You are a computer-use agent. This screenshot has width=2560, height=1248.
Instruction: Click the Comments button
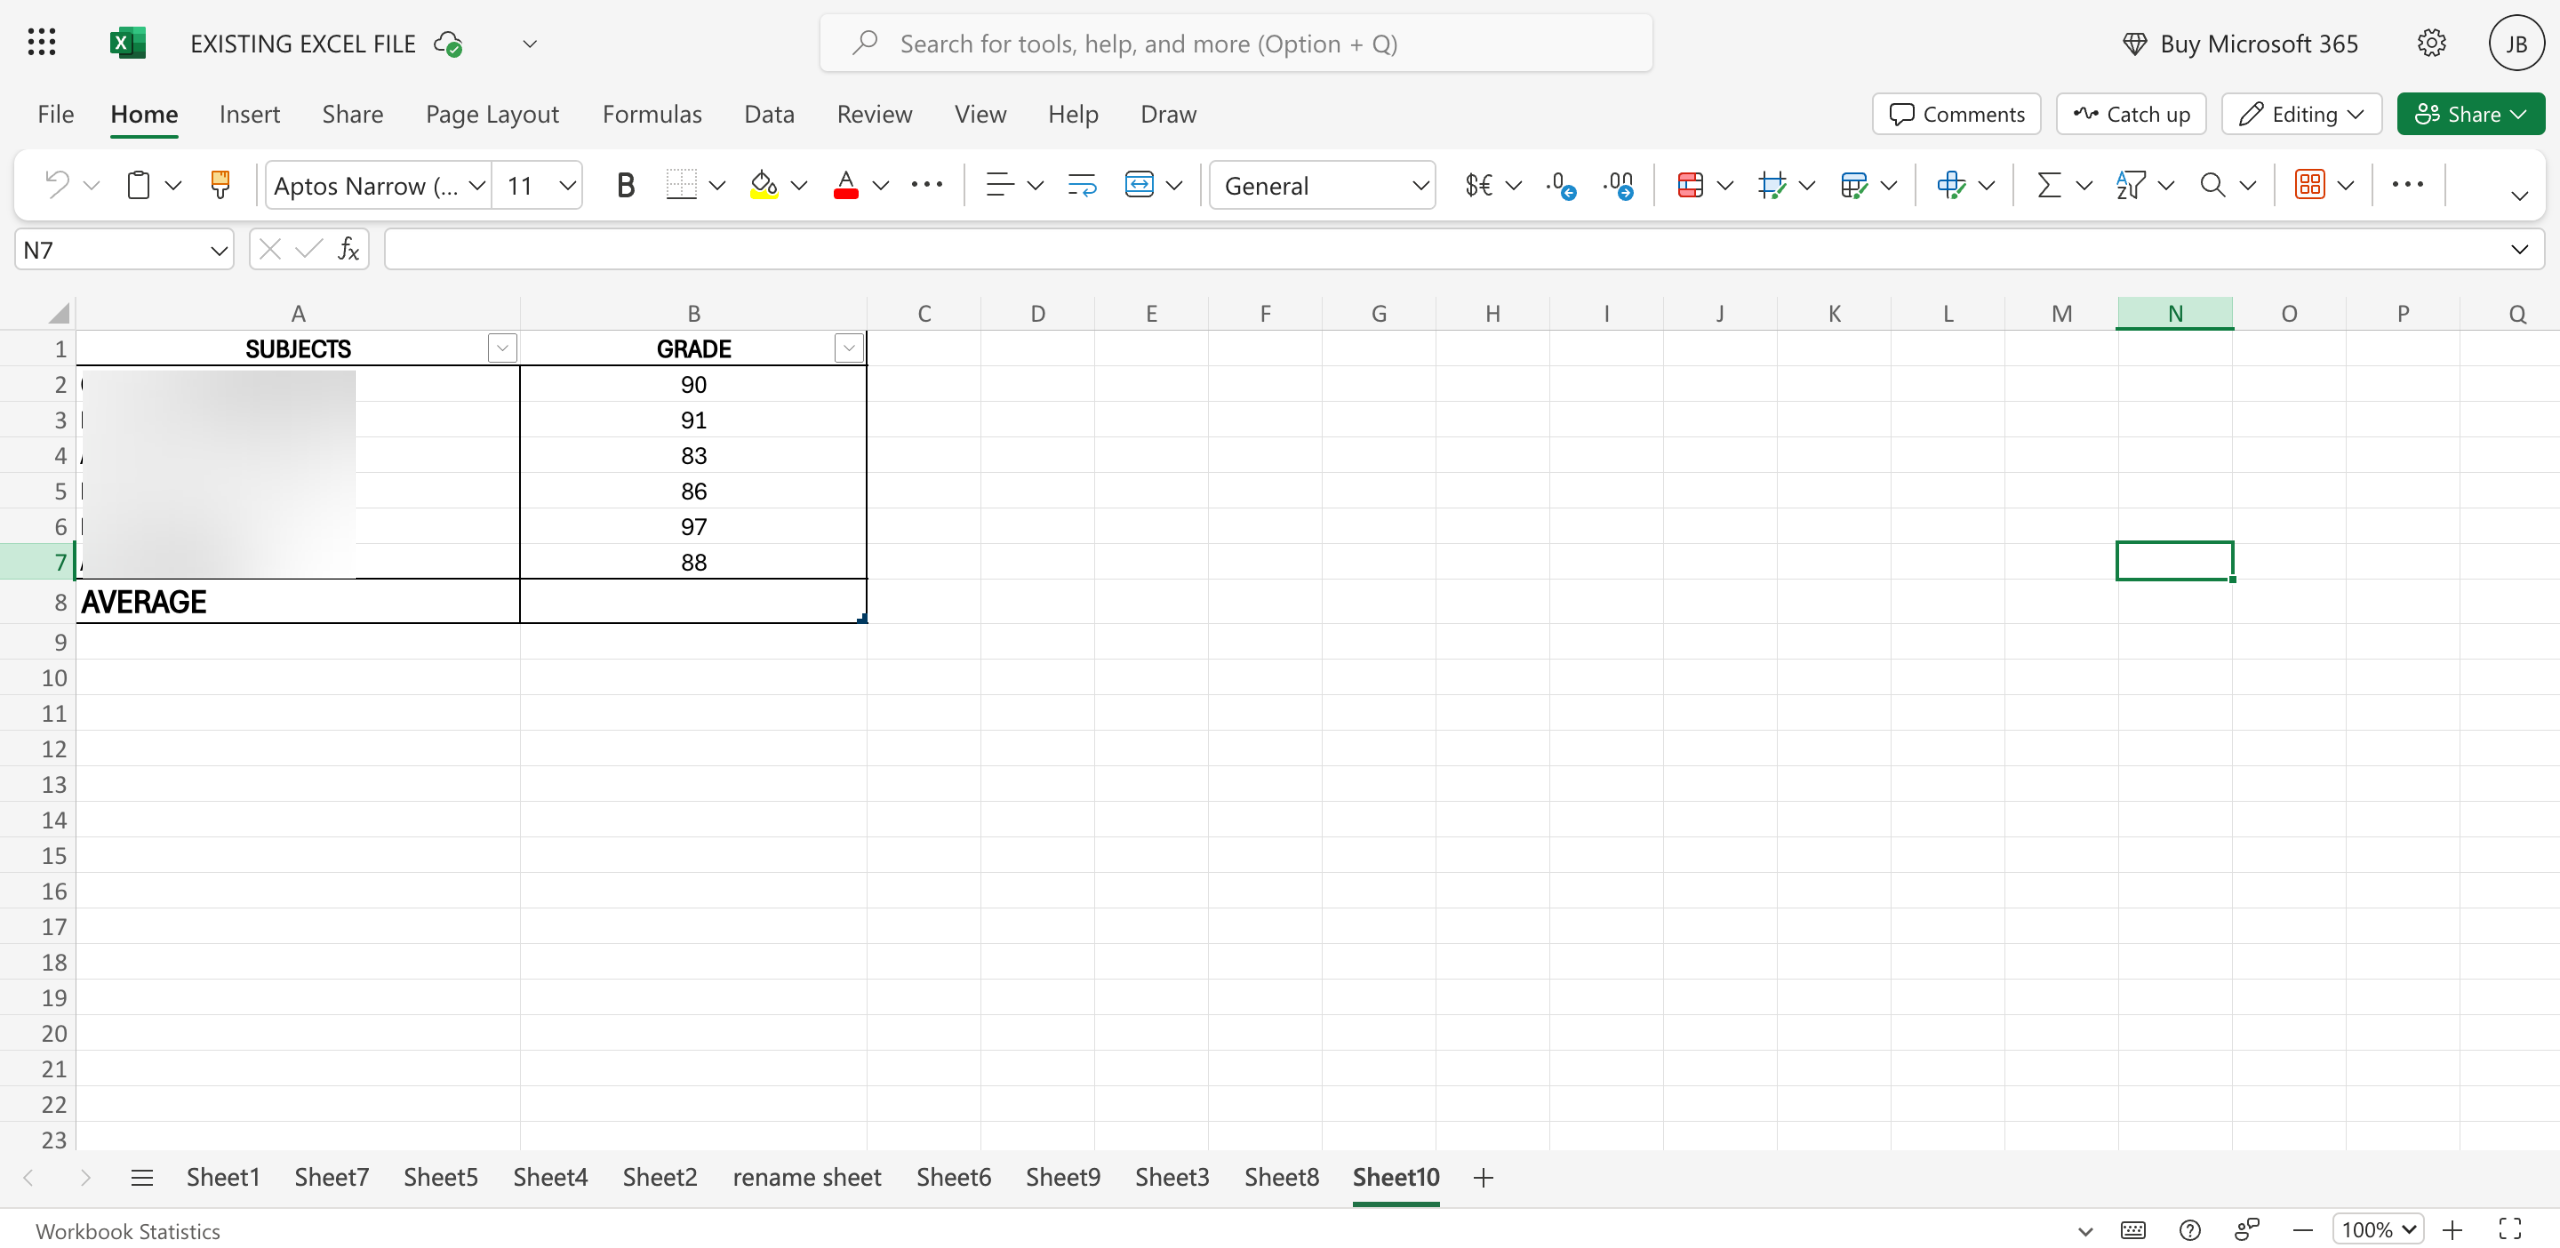1956,114
